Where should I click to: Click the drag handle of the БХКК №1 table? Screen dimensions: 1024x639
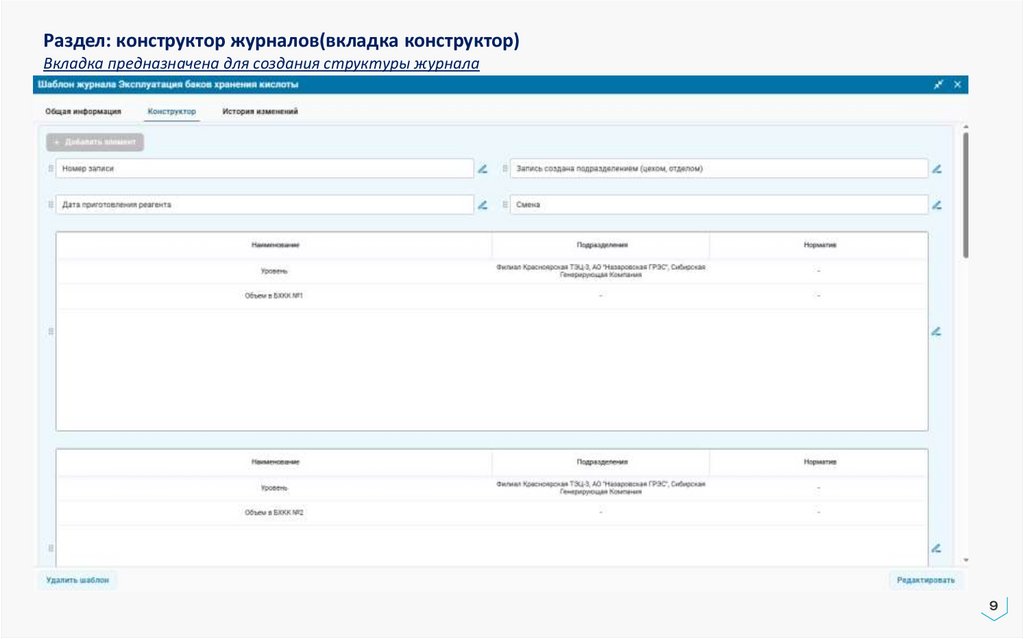(50, 331)
